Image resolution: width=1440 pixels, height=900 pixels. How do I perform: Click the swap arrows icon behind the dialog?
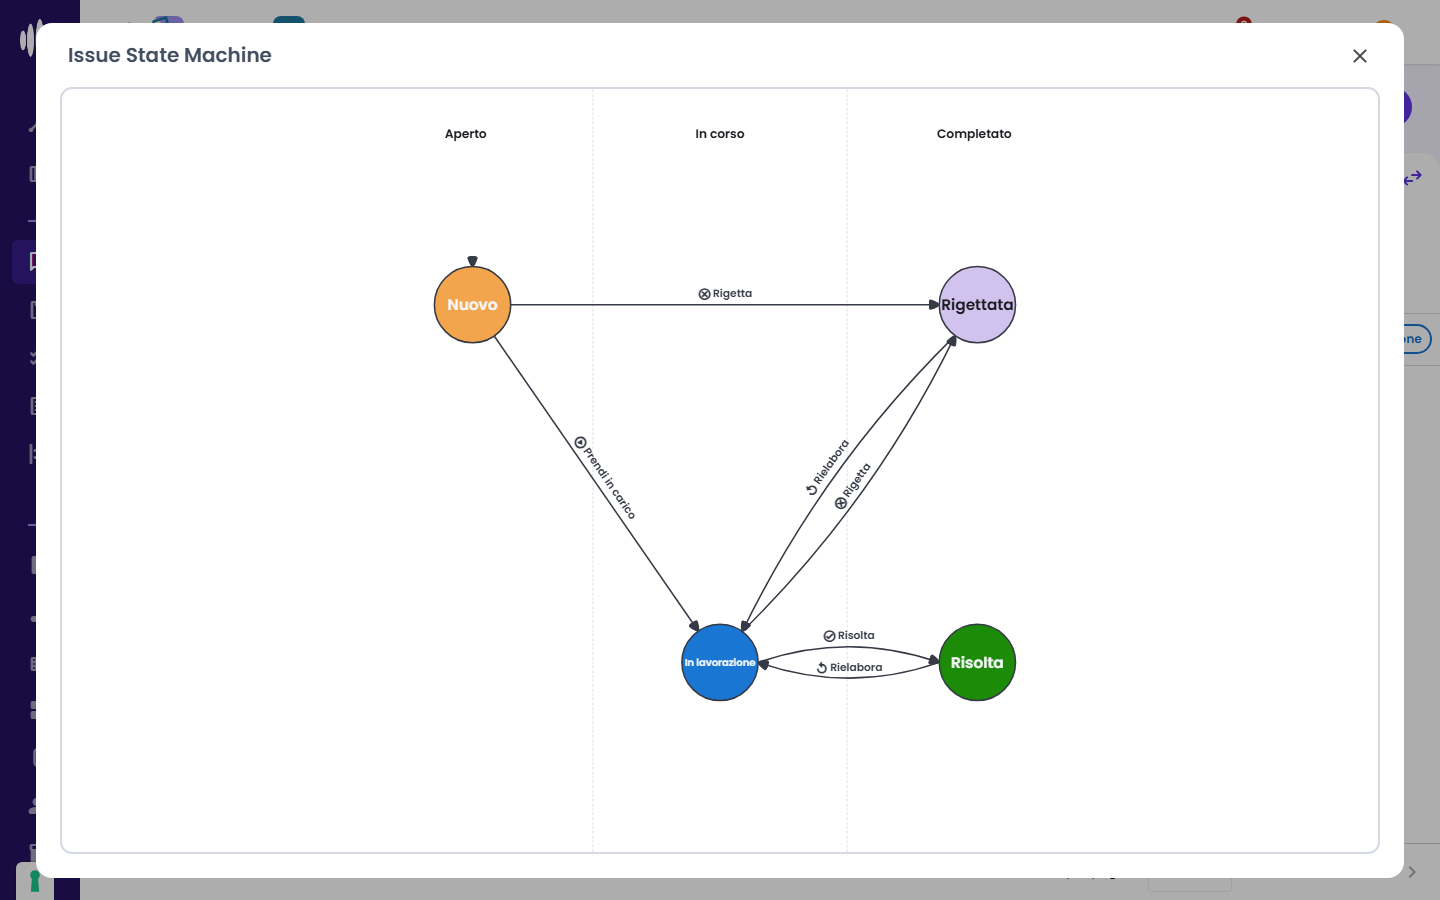[1412, 178]
